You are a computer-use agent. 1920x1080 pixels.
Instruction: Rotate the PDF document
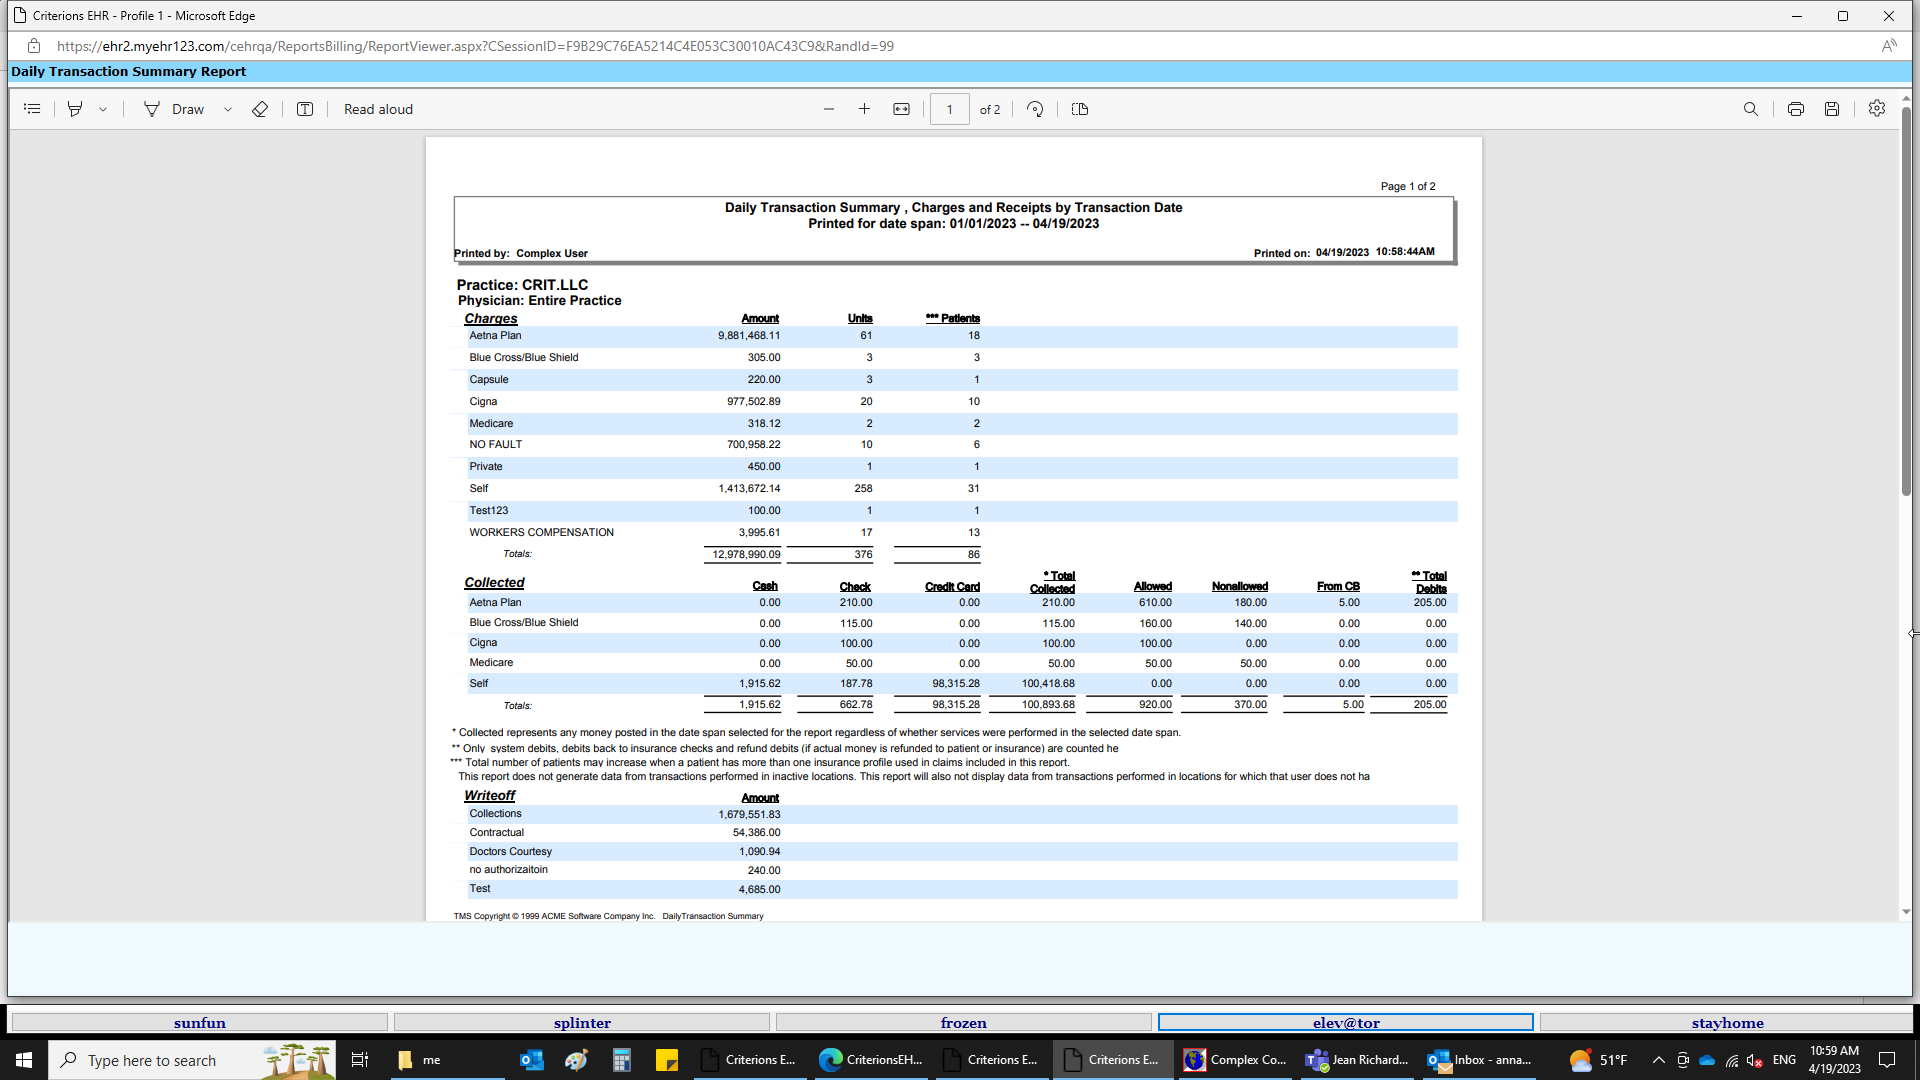pyautogui.click(x=1035, y=109)
